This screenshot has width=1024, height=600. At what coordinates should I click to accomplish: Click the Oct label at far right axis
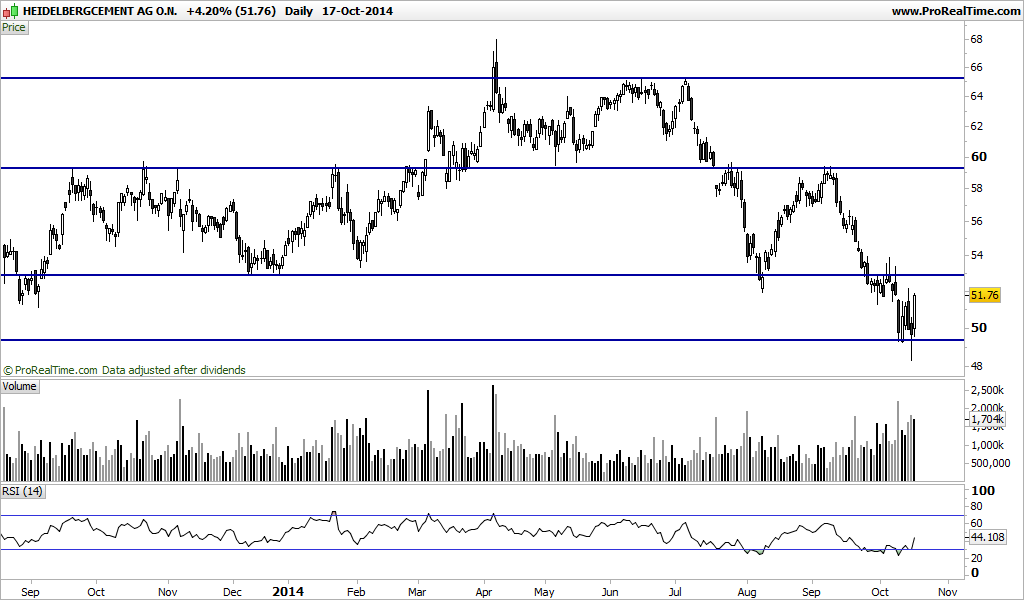click(880, 592)
